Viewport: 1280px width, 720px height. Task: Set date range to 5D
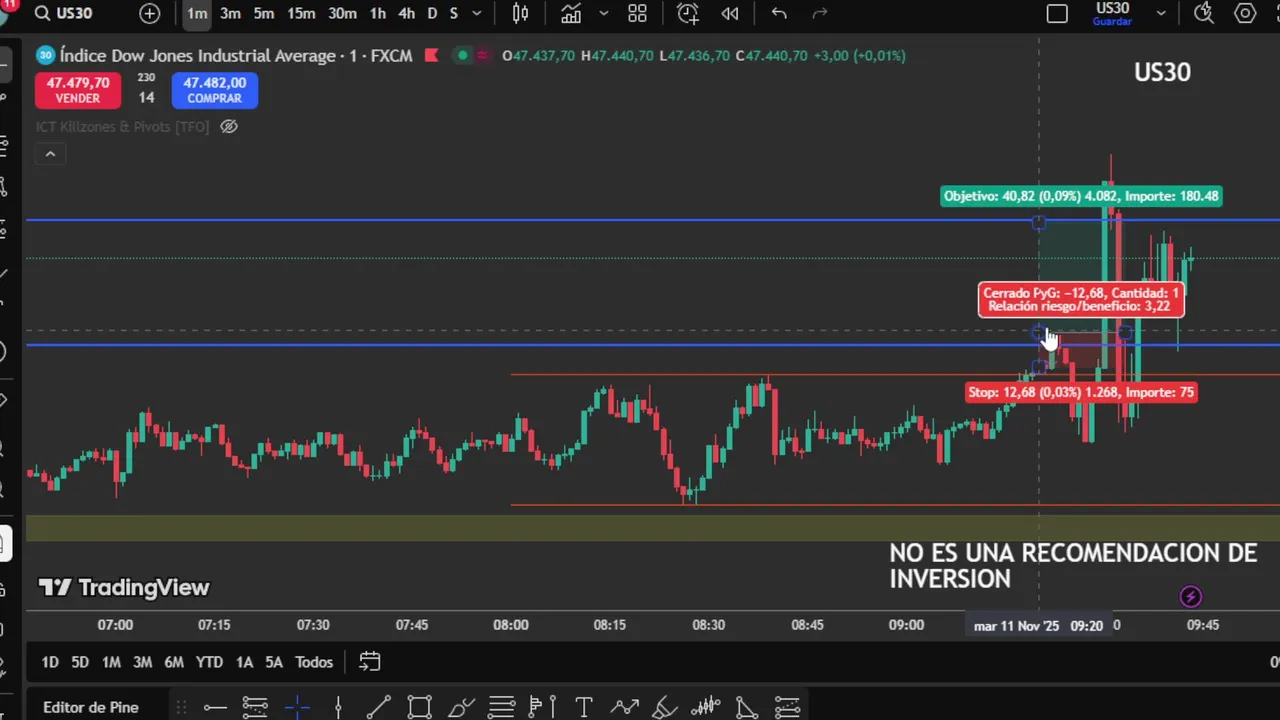(80, 662)
